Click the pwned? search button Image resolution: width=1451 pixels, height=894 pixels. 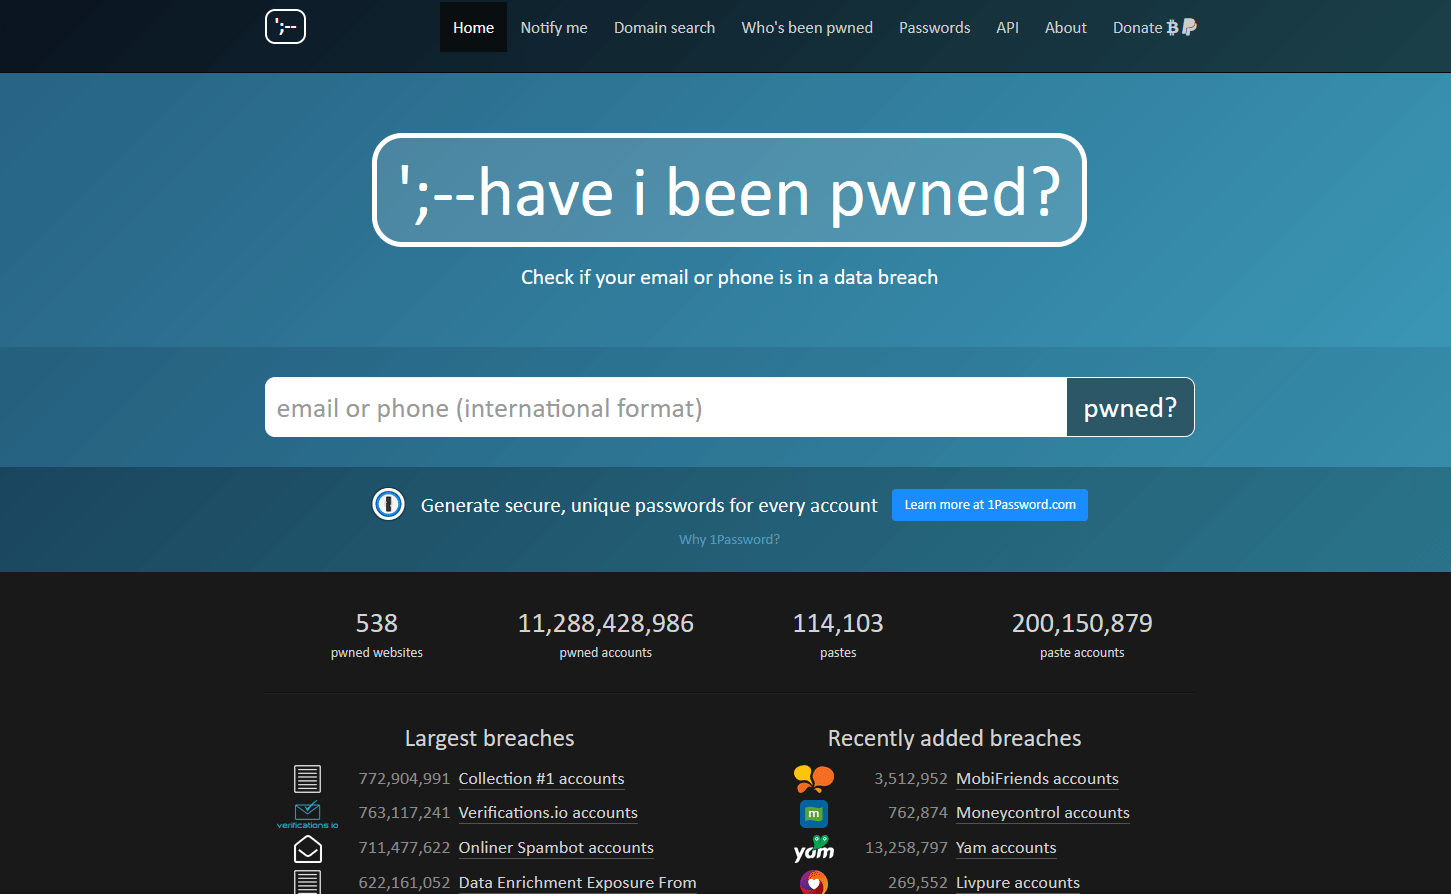[1130, 407]
